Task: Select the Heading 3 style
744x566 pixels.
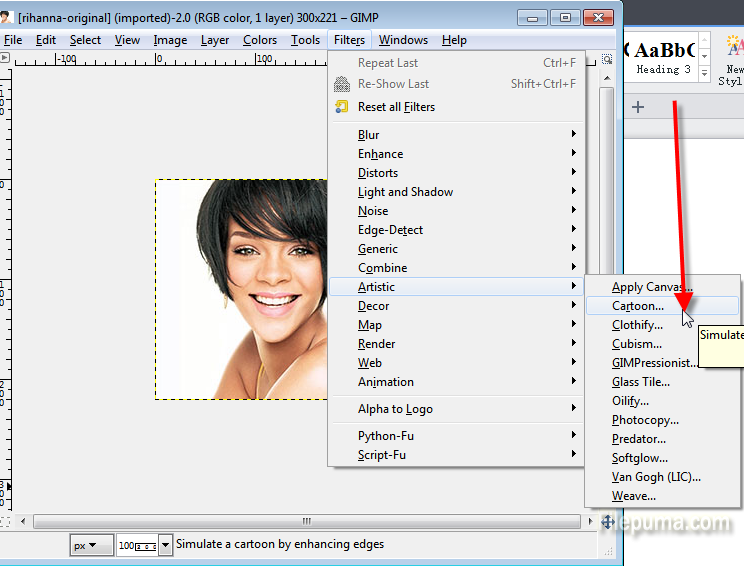Action: tap(663, 58)
